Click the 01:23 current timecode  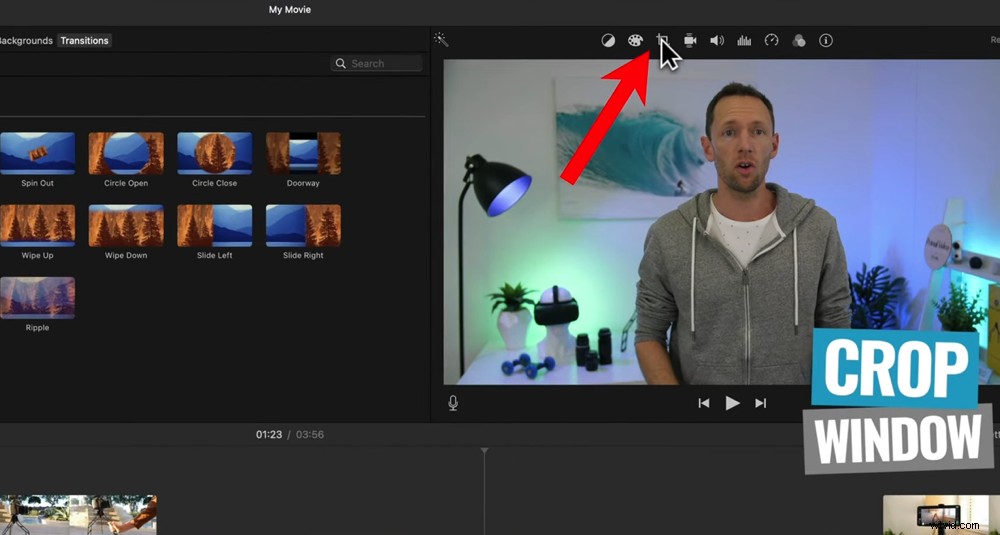pos(269,434)
